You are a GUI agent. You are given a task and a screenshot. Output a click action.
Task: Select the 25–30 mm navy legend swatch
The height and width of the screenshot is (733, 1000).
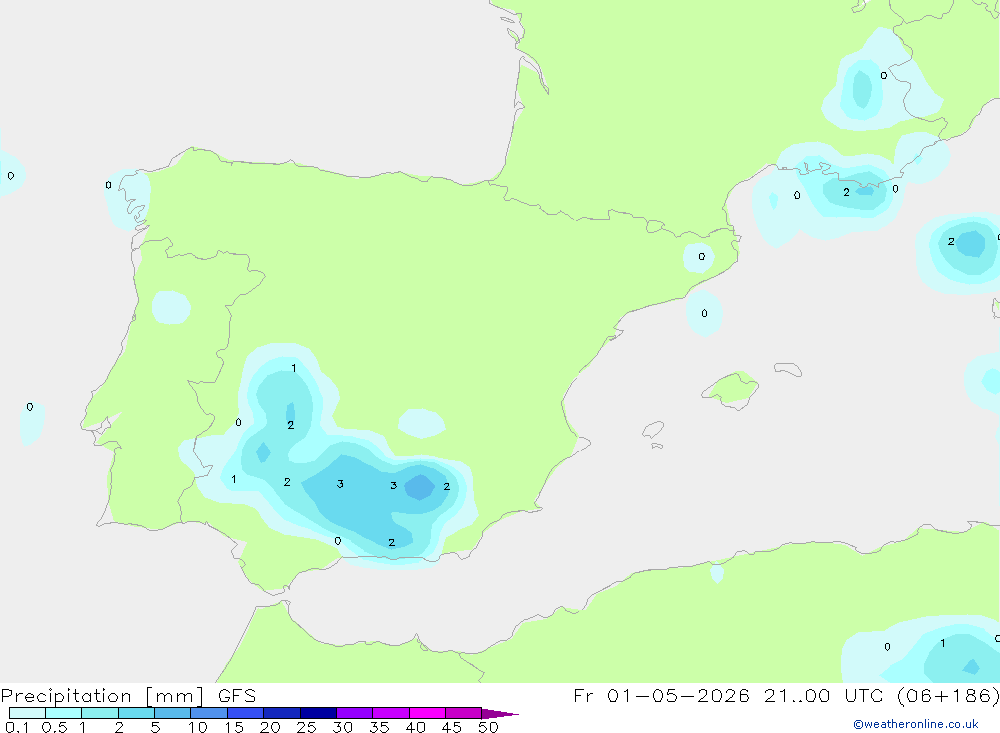click(318, 713)
